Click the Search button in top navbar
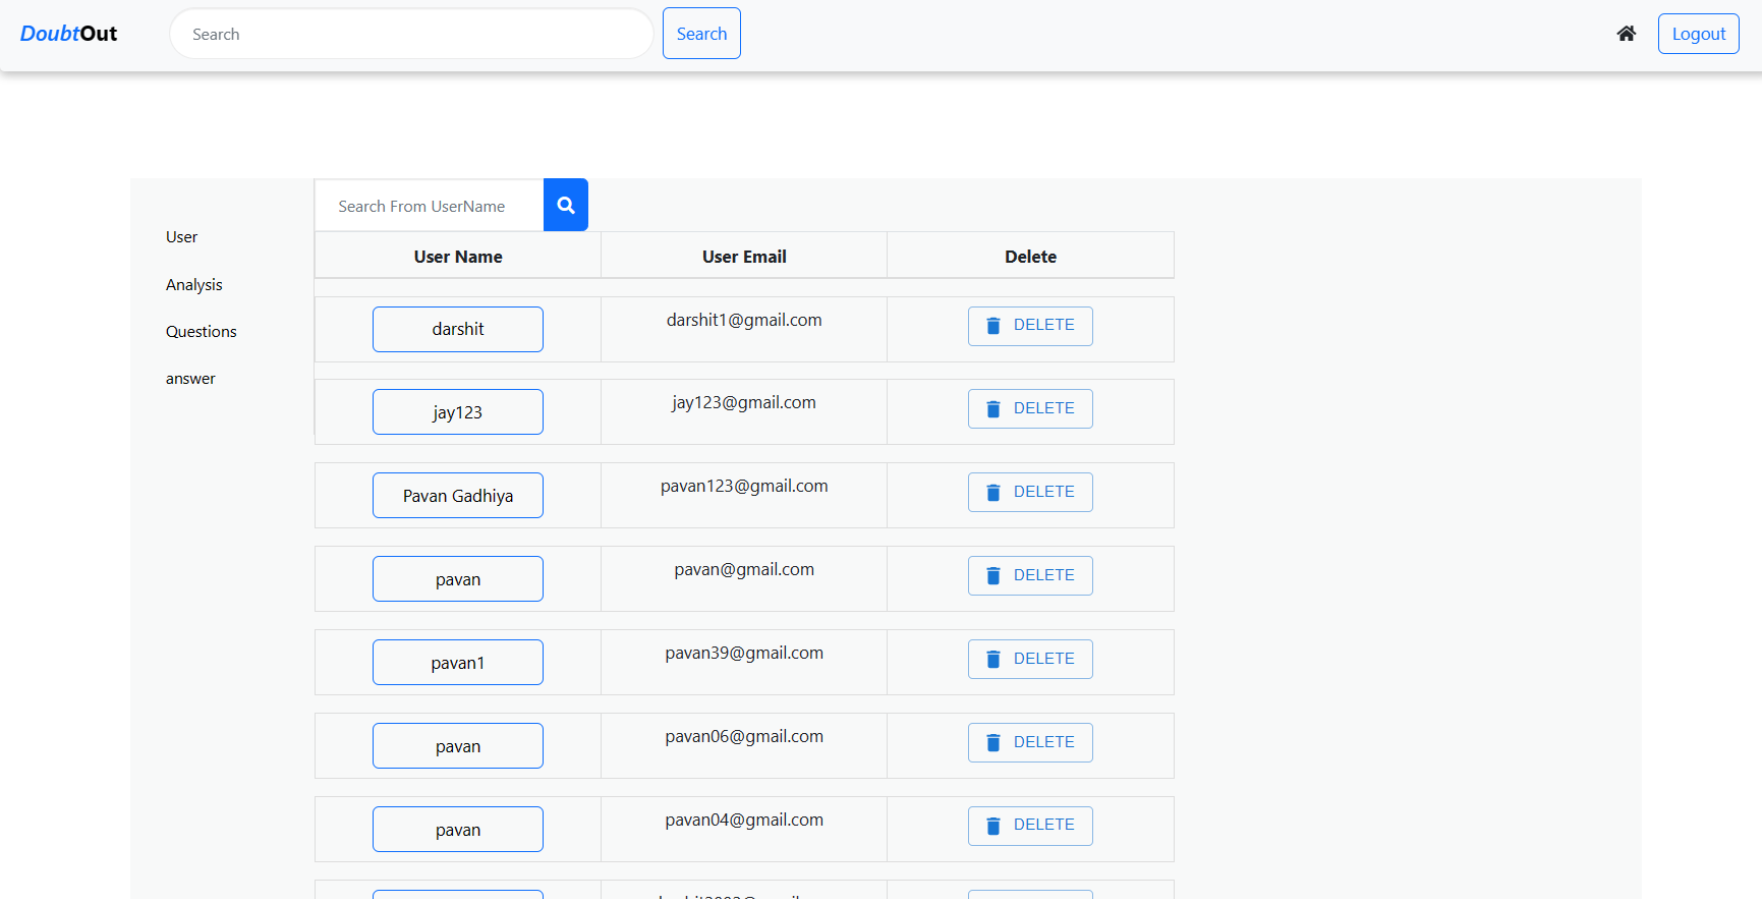This screenshot has width=1762, height=899. (x=701, y=34)
